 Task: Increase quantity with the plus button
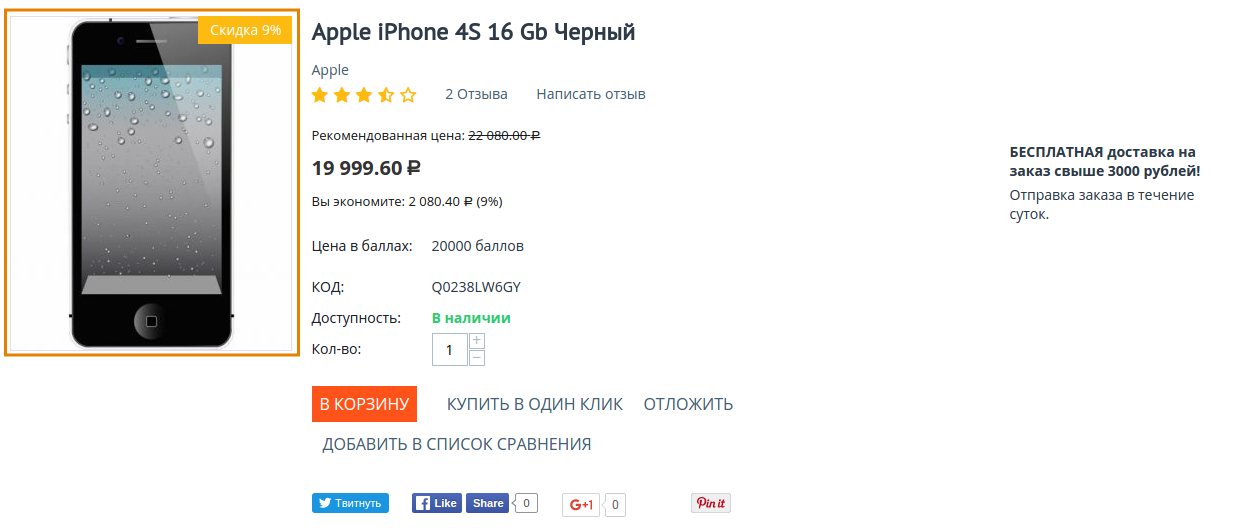[x=477, y=341]
